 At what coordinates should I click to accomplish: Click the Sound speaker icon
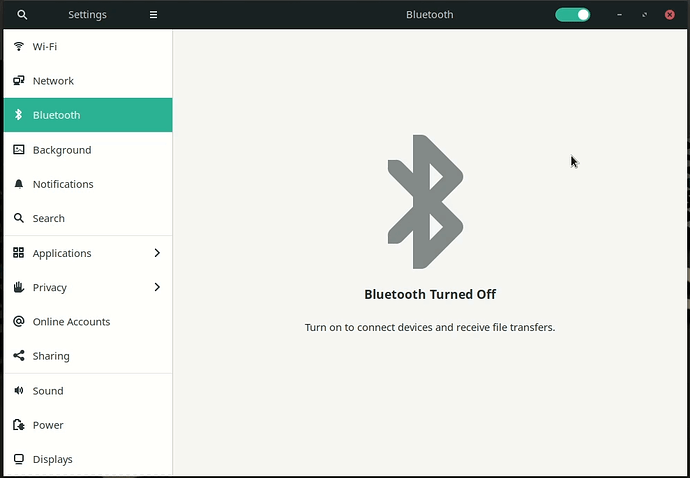[18, 390]
